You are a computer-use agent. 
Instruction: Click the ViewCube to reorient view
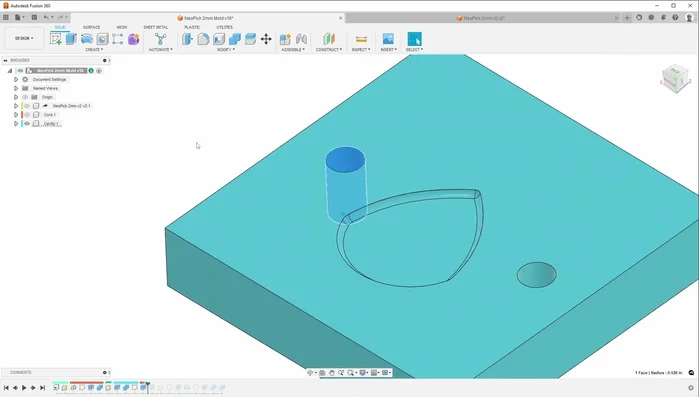pos(675,79)
